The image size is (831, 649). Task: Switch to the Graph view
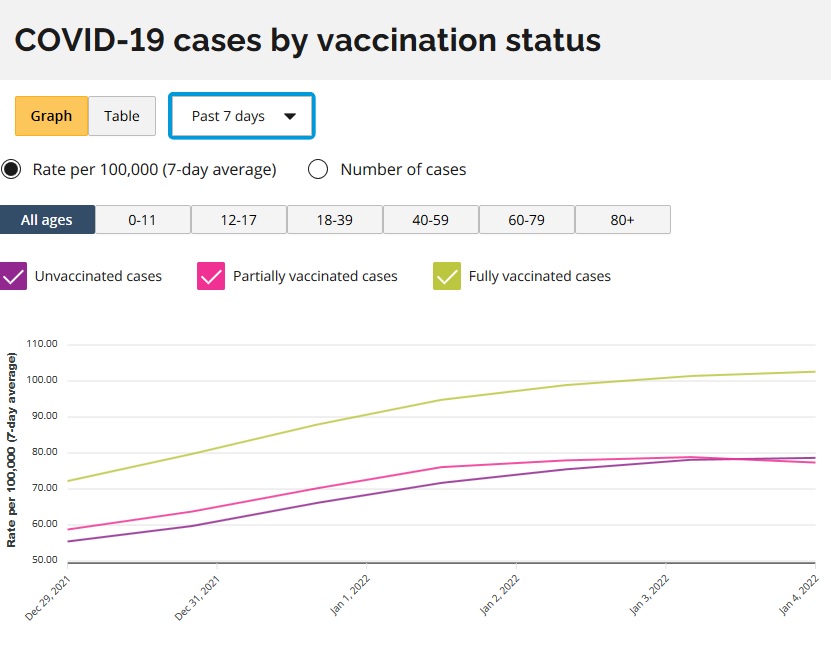point(51,116)
